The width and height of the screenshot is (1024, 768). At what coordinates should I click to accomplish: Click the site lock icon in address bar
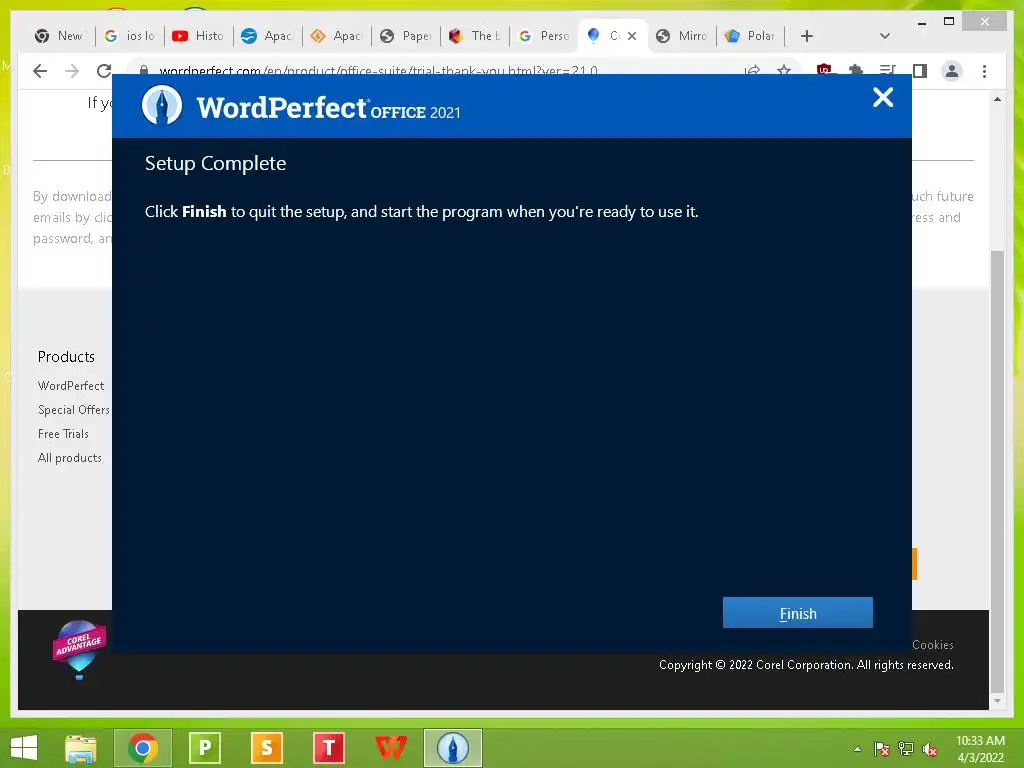(x=144, y=70)
